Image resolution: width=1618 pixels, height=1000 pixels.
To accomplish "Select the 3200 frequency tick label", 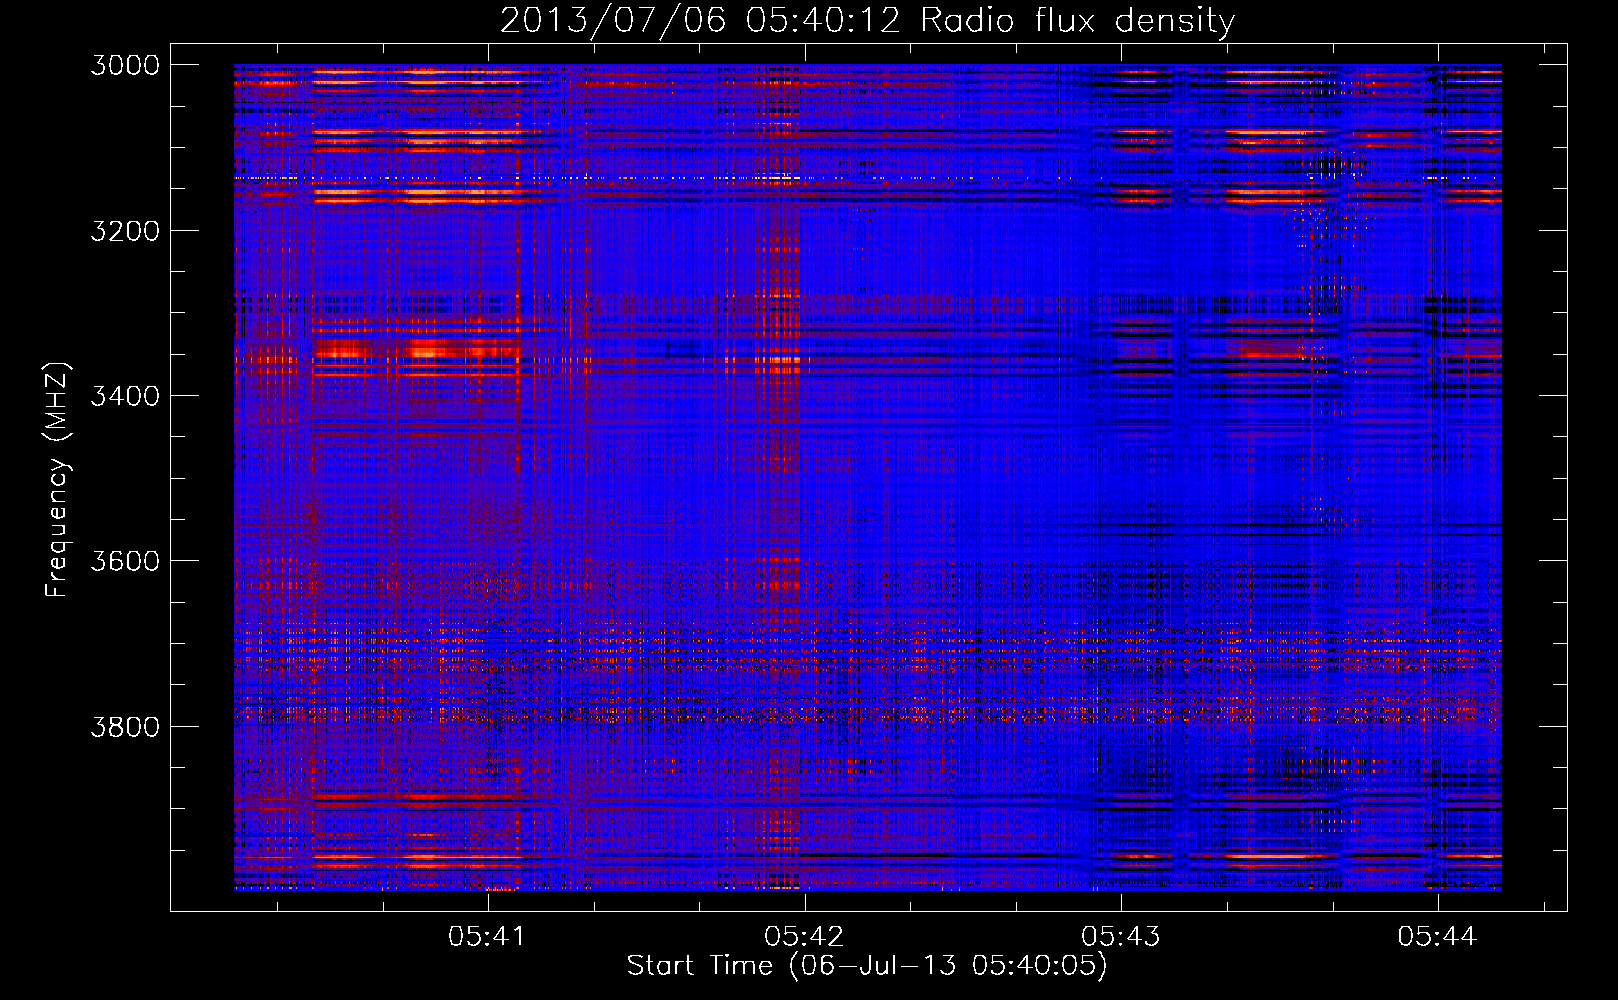I will click(125, 231).
